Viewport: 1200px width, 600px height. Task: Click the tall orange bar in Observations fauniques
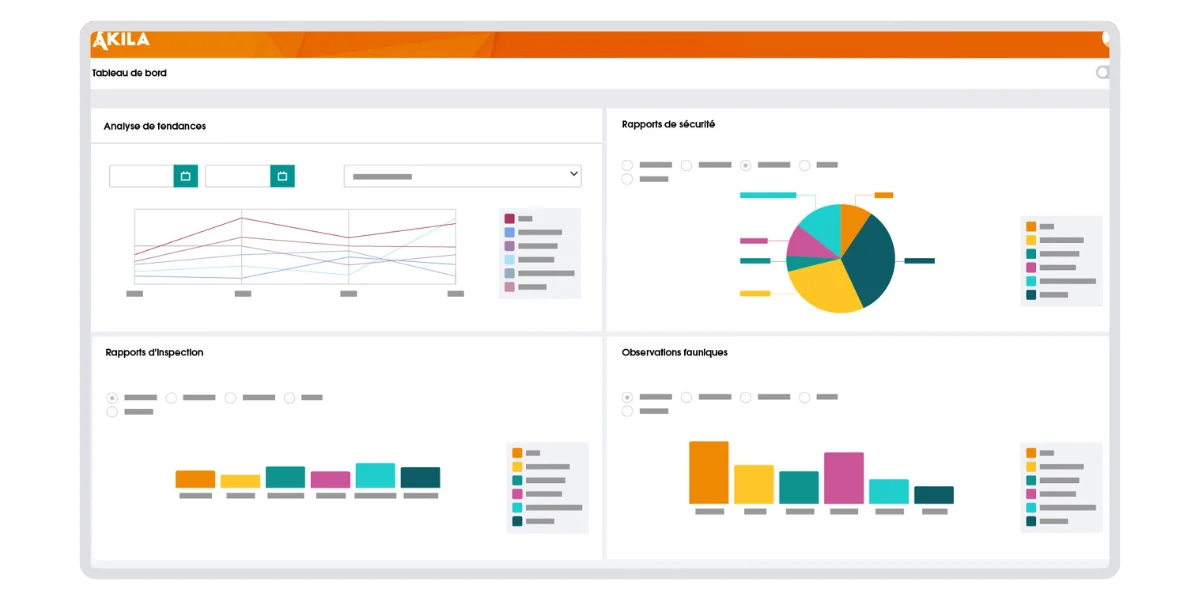[x=709, y=472]
